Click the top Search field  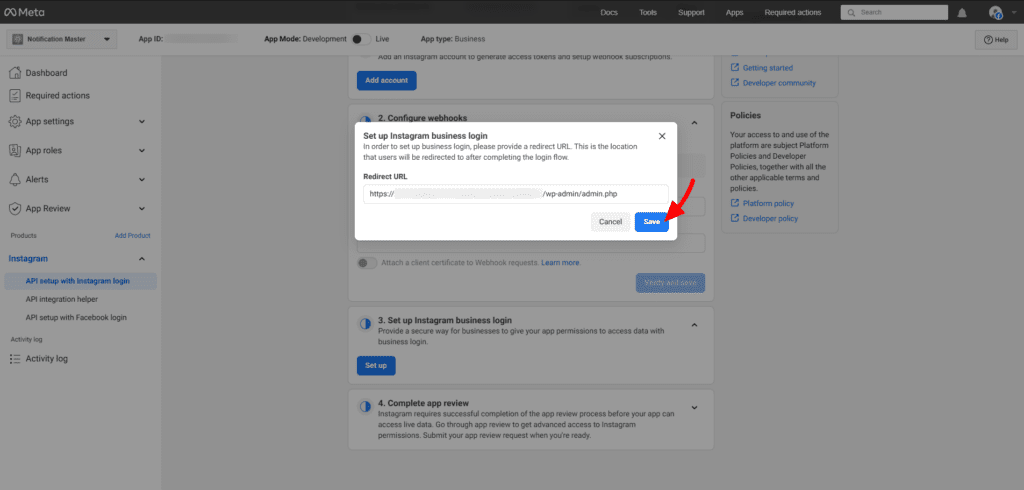pyautogui.click(x=894, y=12)
